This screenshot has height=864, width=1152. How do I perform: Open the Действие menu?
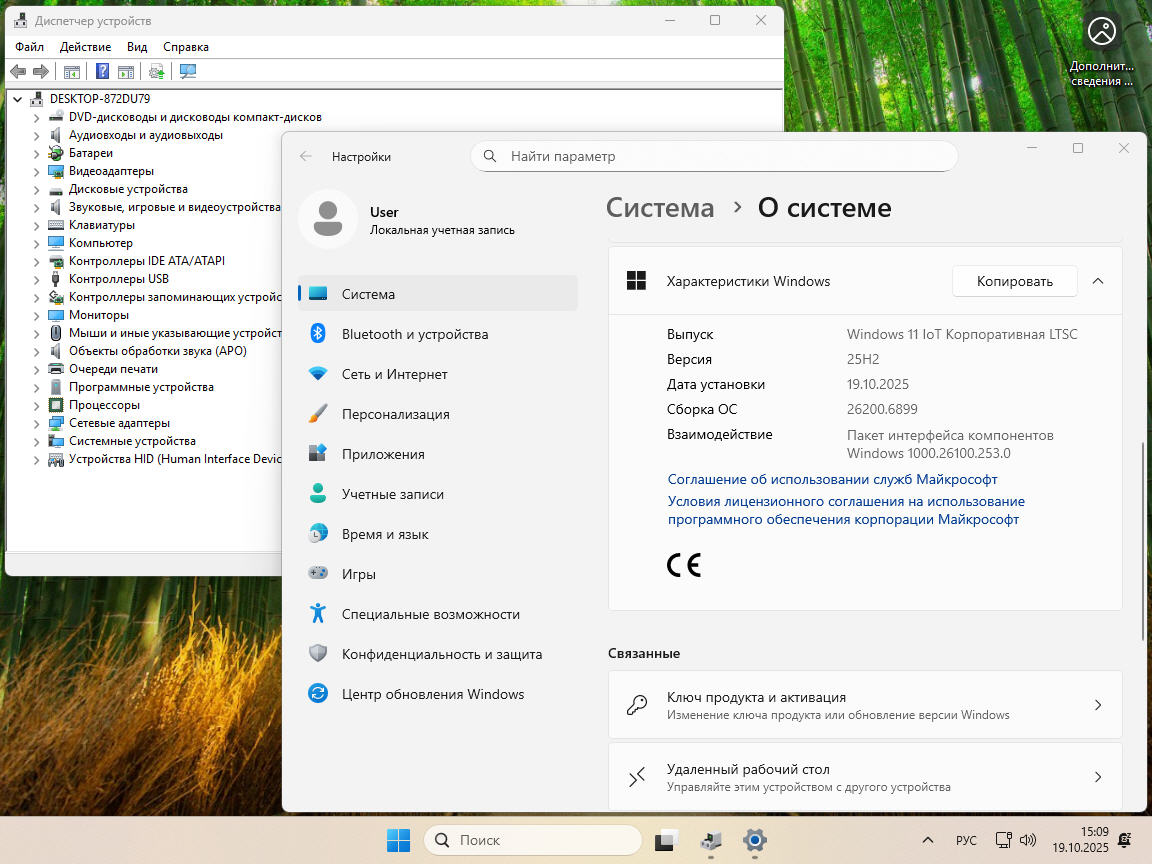tap(85, 47)
